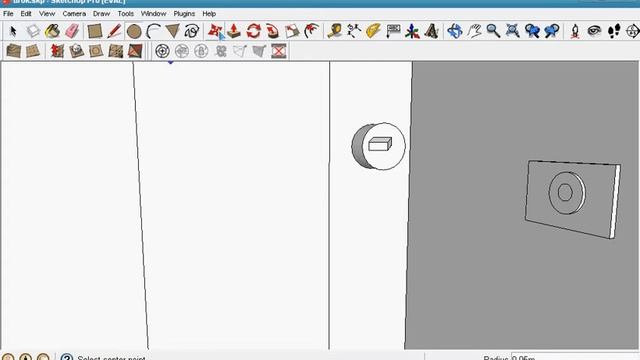Pick the Sandbox Flip Edge tool
The image size is (640, 360).
tap(135, 51)
